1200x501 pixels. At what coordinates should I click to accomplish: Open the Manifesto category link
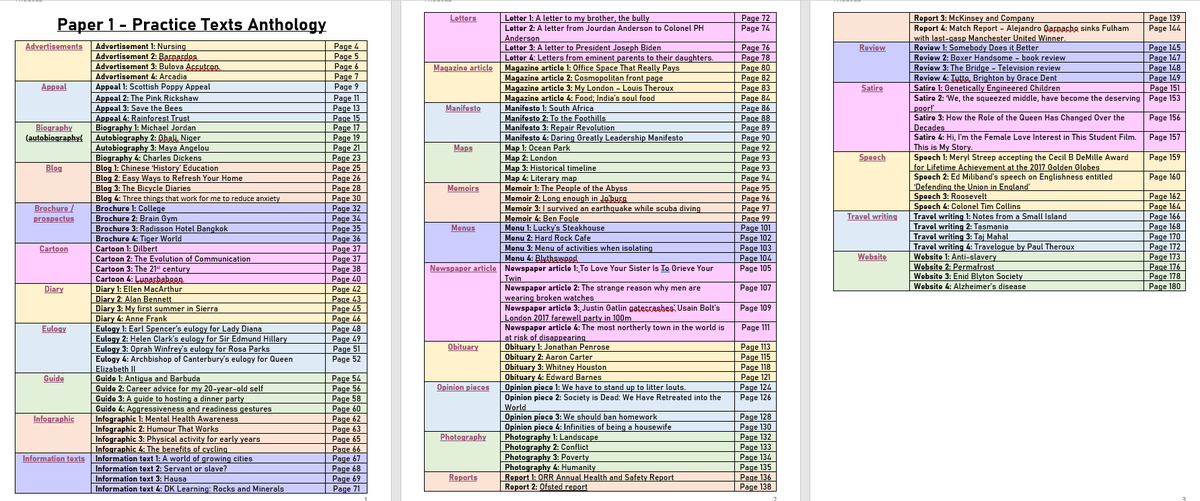[x=463, y=106]
